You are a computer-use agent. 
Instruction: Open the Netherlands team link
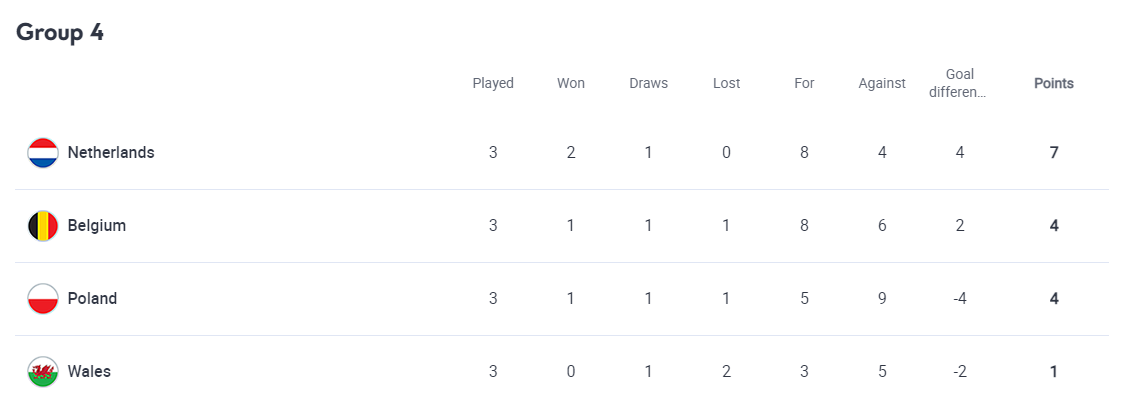111,153
